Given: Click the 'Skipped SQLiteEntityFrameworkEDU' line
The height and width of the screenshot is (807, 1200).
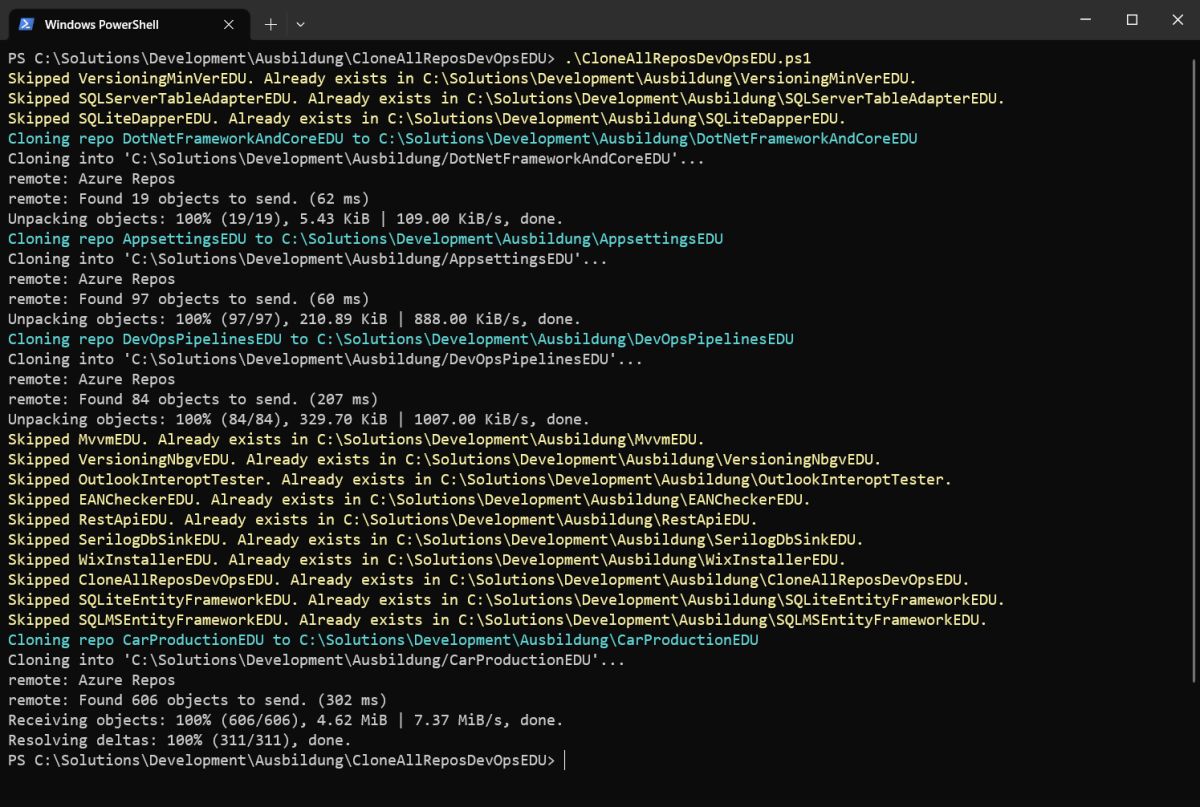Looking at the screenshot, I should pos(506,598).
